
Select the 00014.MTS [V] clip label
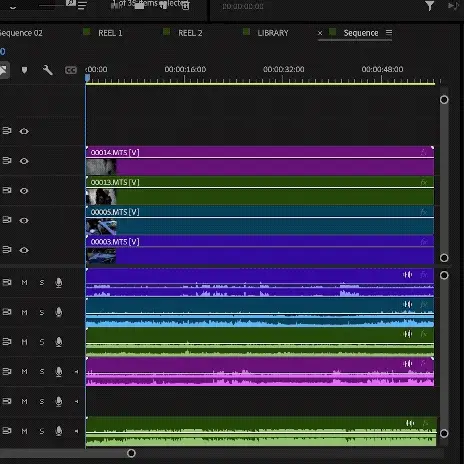[115, 152]
